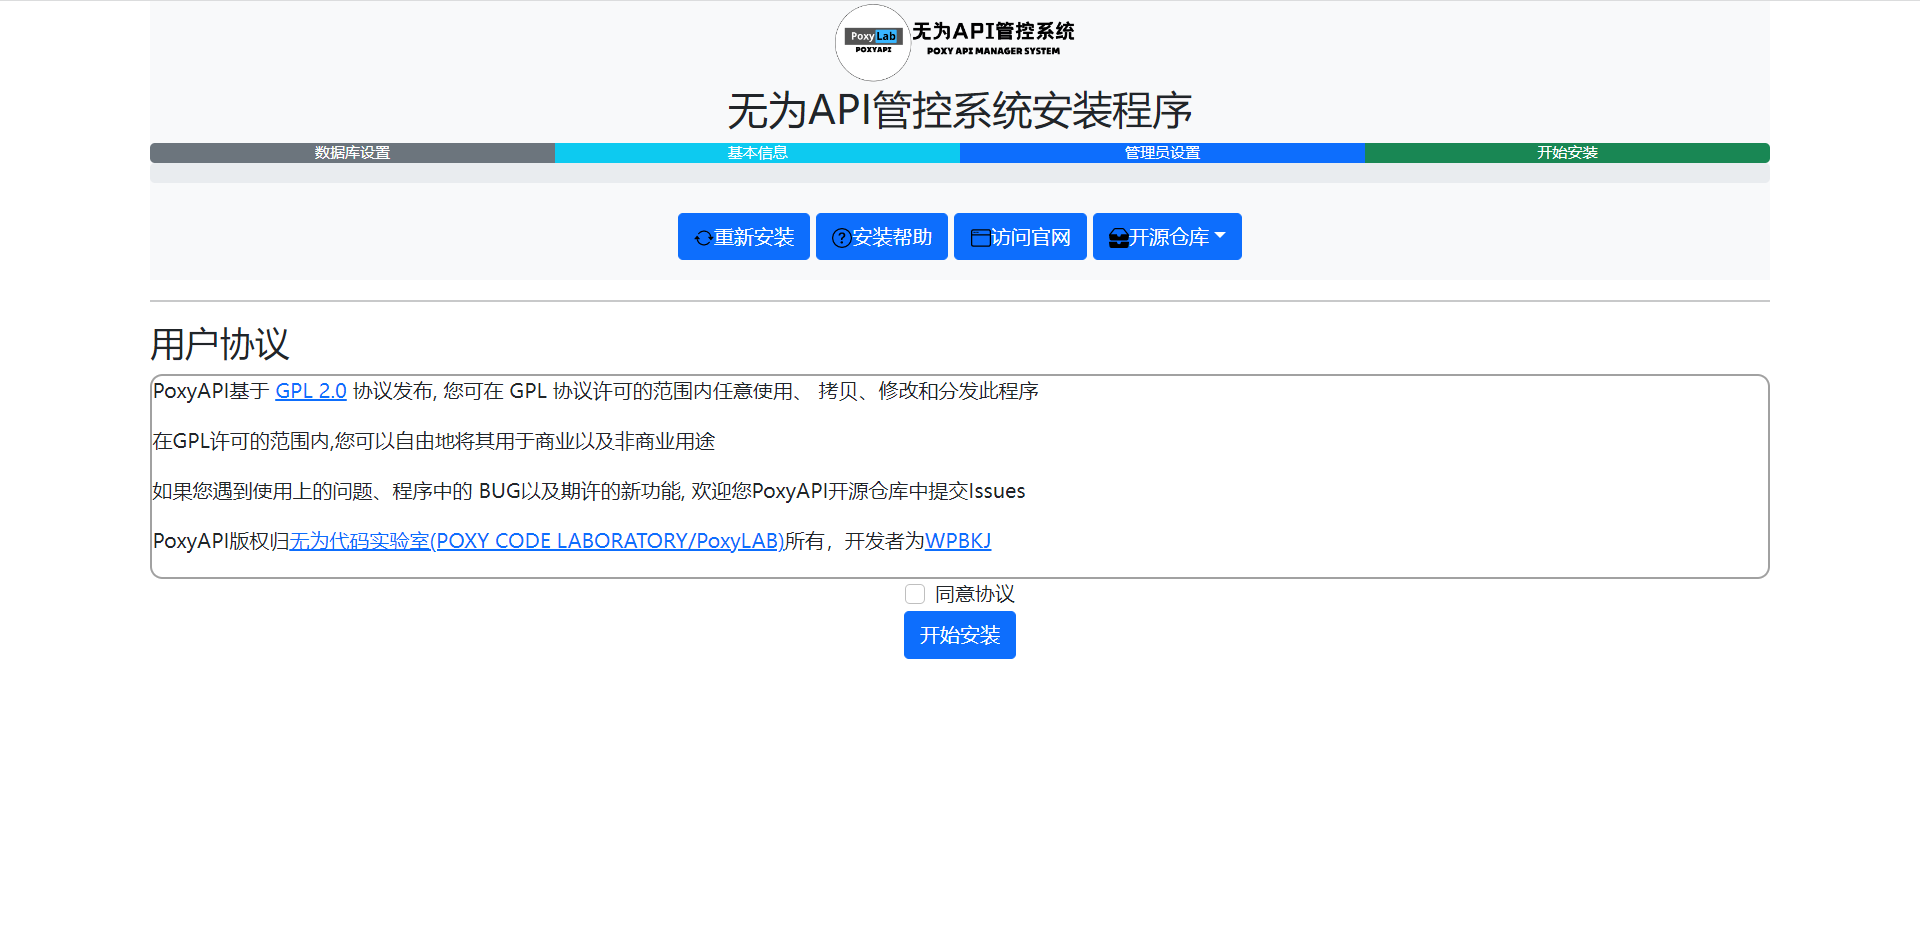Click the repository box icon on 开源仓库
1920x930 pixels.
coord(1119,238)
